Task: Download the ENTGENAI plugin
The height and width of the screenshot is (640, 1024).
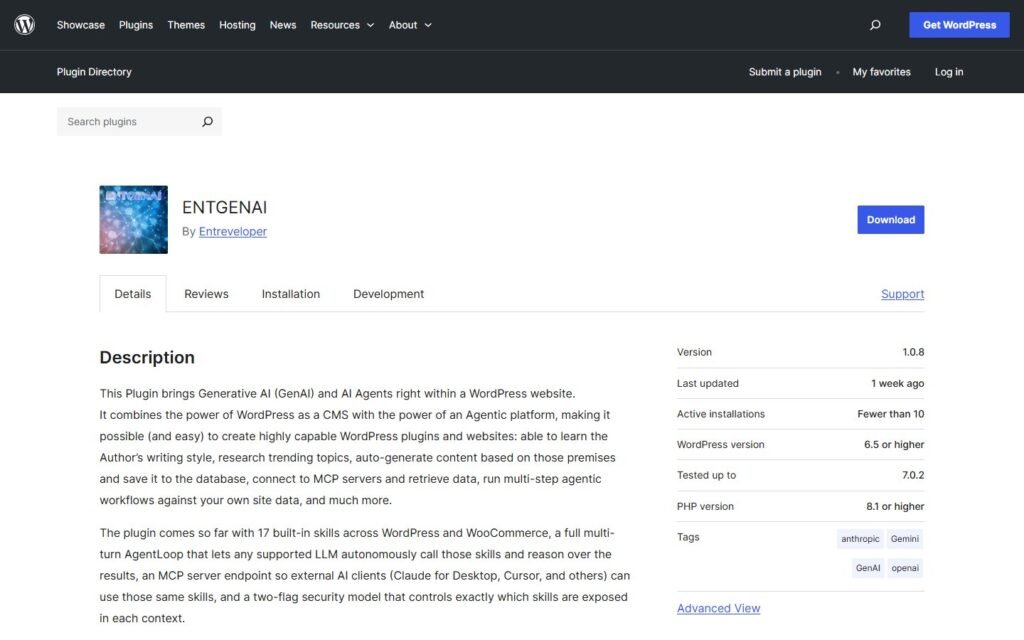Action: coord(891,219)
